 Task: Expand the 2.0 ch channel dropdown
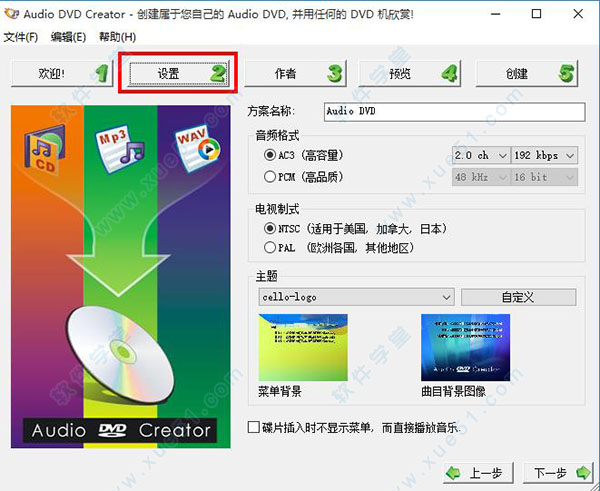pyautogui.click(x=479, y=156)
